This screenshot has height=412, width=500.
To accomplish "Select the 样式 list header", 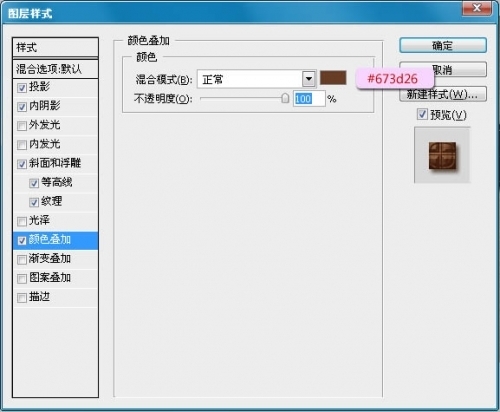I will point(55,47).
